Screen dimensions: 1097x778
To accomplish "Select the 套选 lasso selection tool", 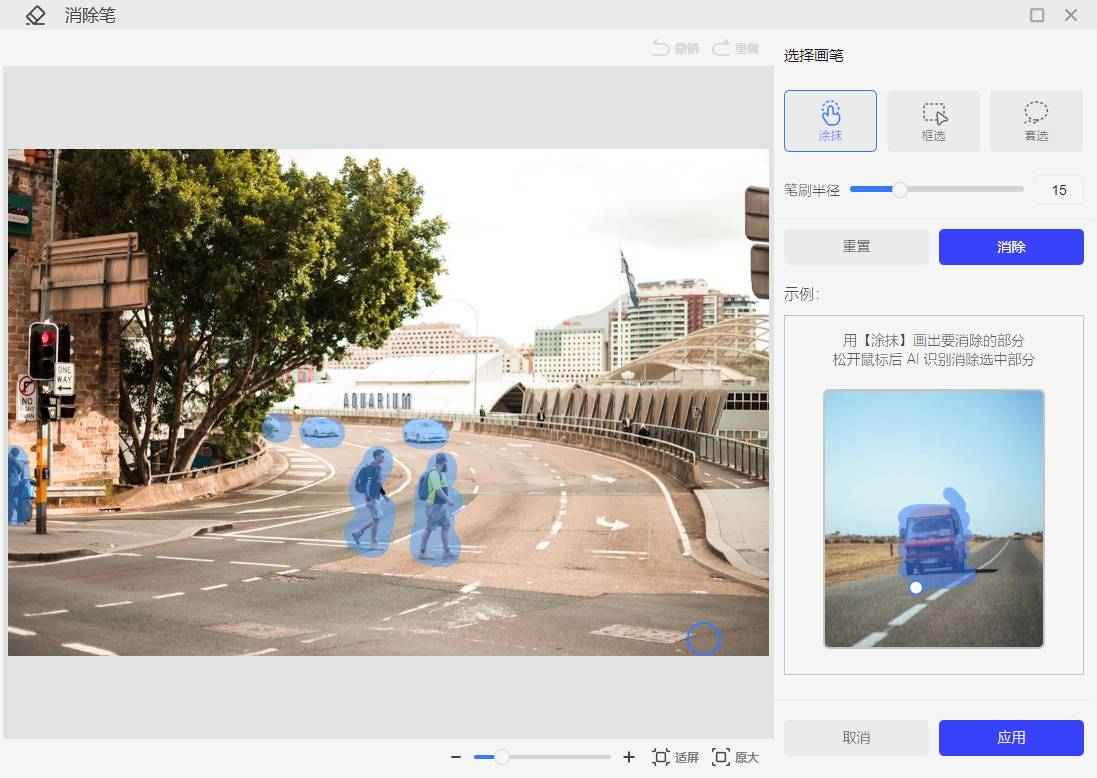I will coord(1036,121).
